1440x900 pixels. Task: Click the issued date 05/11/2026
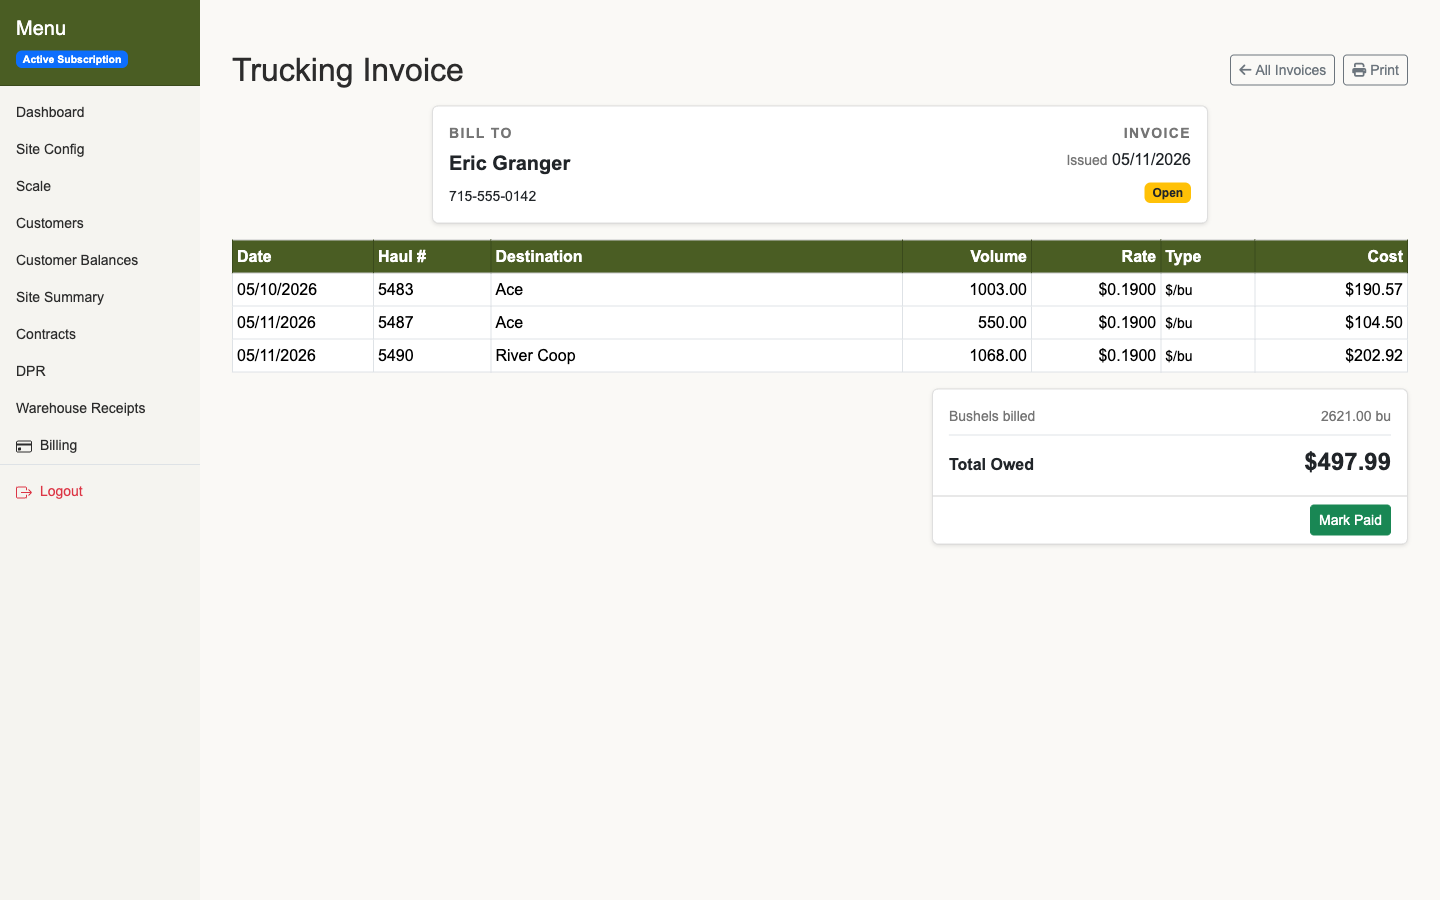(1151, 159)
